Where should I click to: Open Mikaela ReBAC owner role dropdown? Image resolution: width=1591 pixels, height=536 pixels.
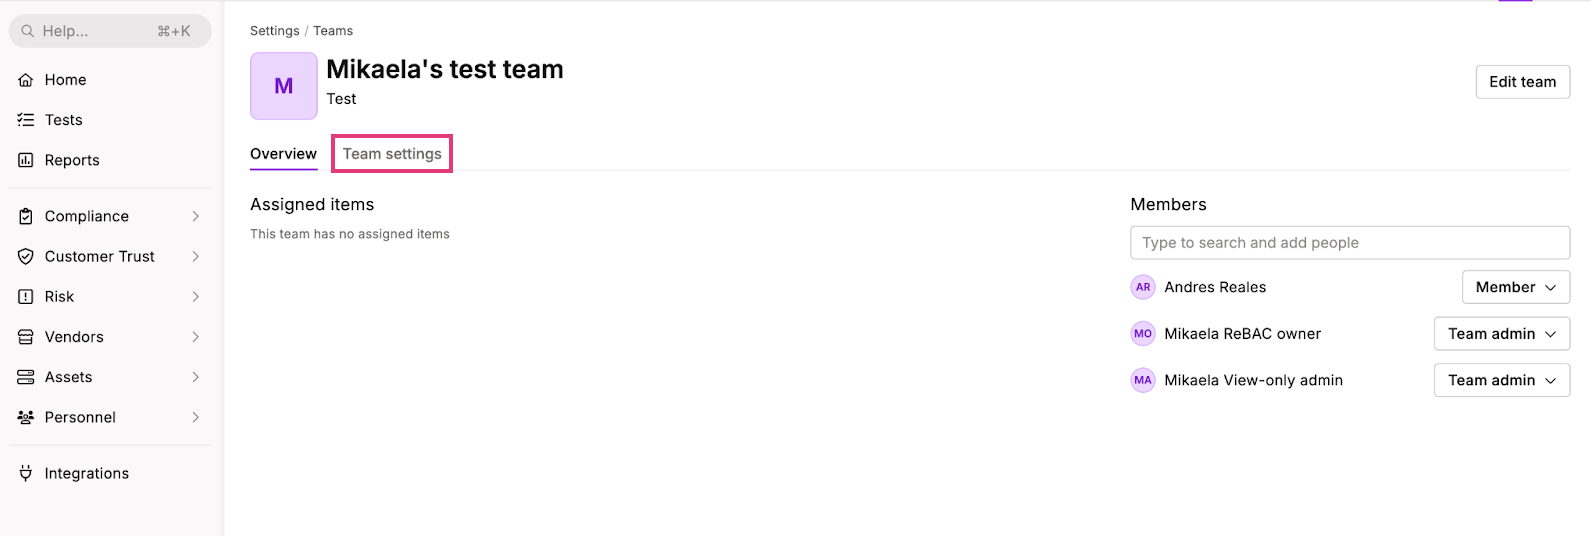(x=1502, y=334)
